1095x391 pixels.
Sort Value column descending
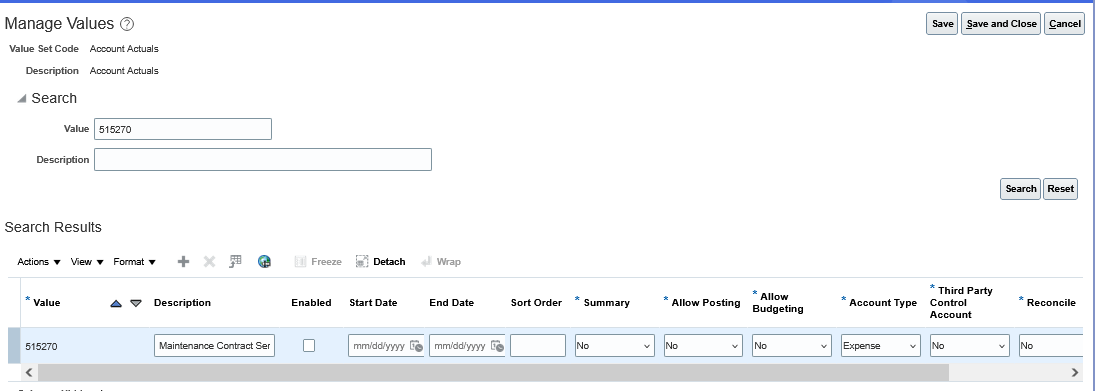[136, 303]
